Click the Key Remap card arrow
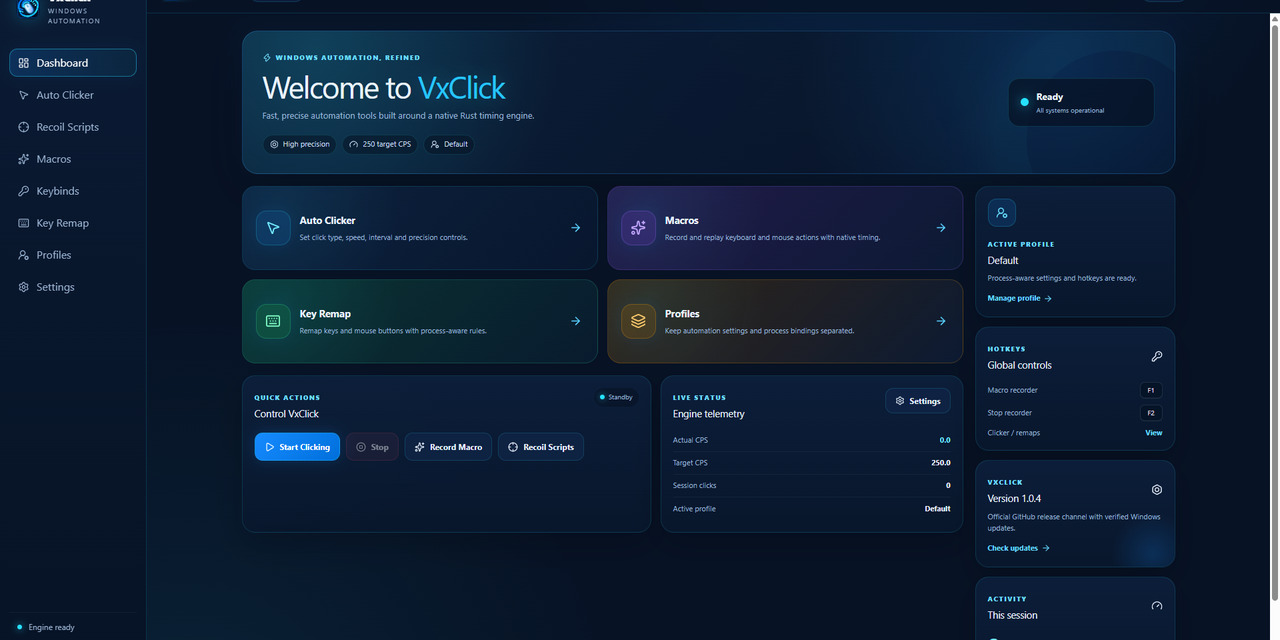This screenshot has width=1280, height=640. coord(576,321)
